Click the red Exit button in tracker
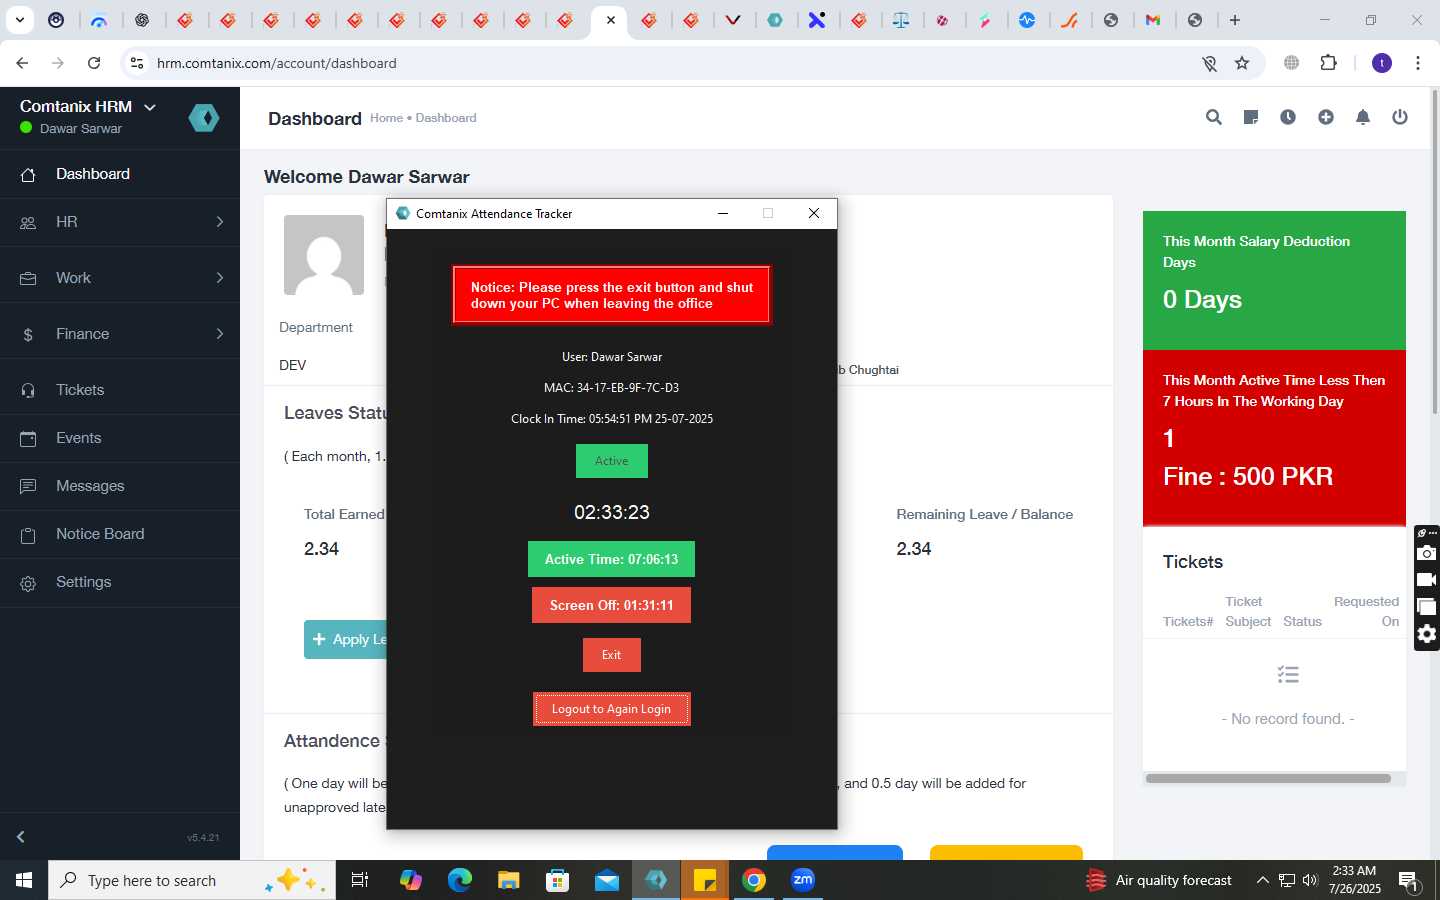Viewport: 1440px width, 900px height. click(x=611, y=655)
